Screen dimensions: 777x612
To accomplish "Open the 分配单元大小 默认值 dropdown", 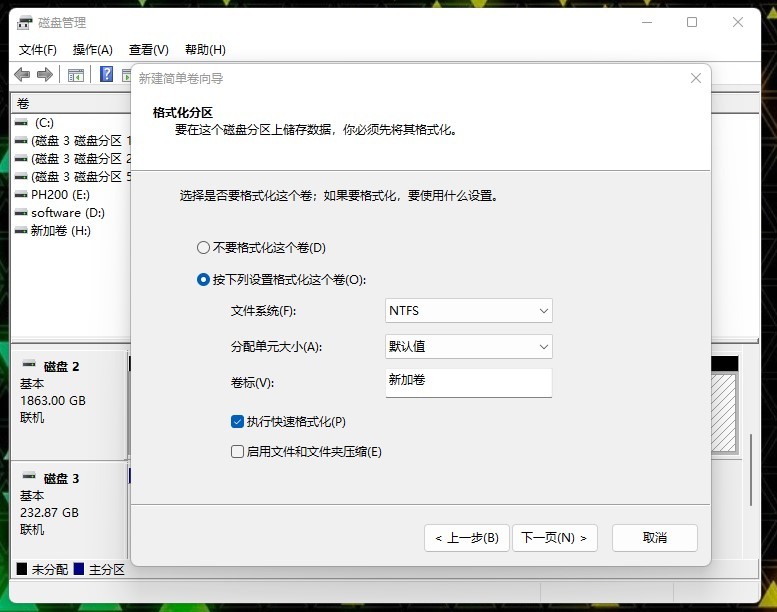I will pos(469,346).
